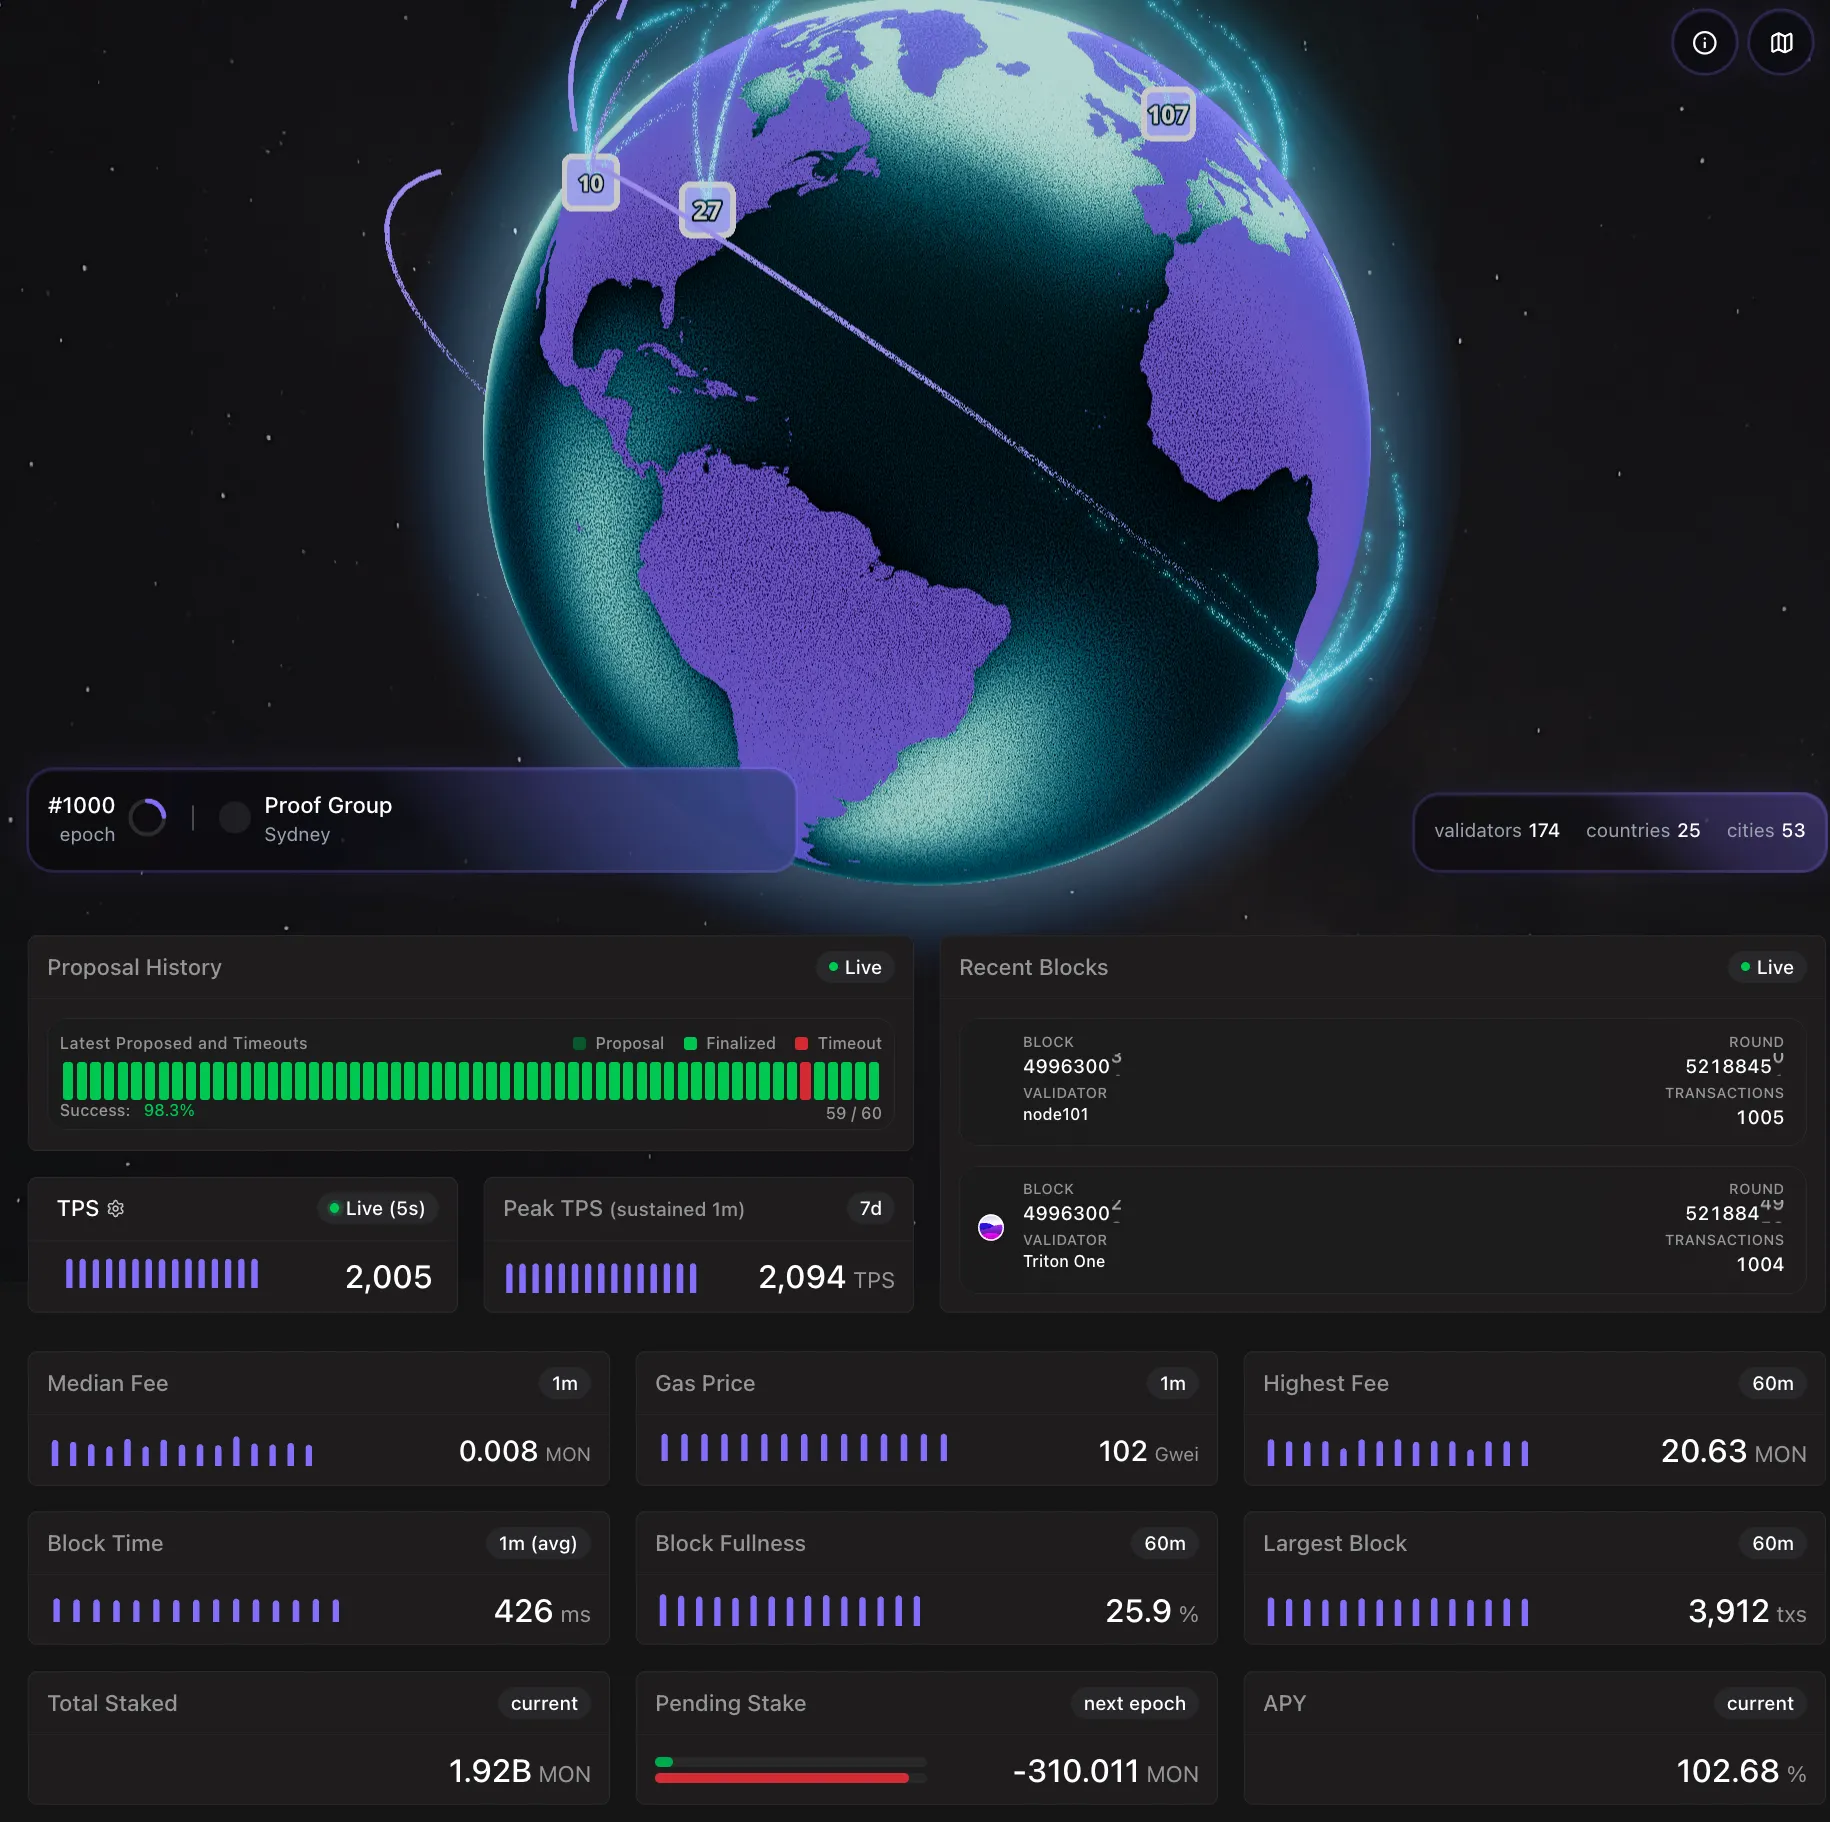Click the Proof Group Sydney validator
This screenshot has width=1830, height=1822.
click(327, 819)
